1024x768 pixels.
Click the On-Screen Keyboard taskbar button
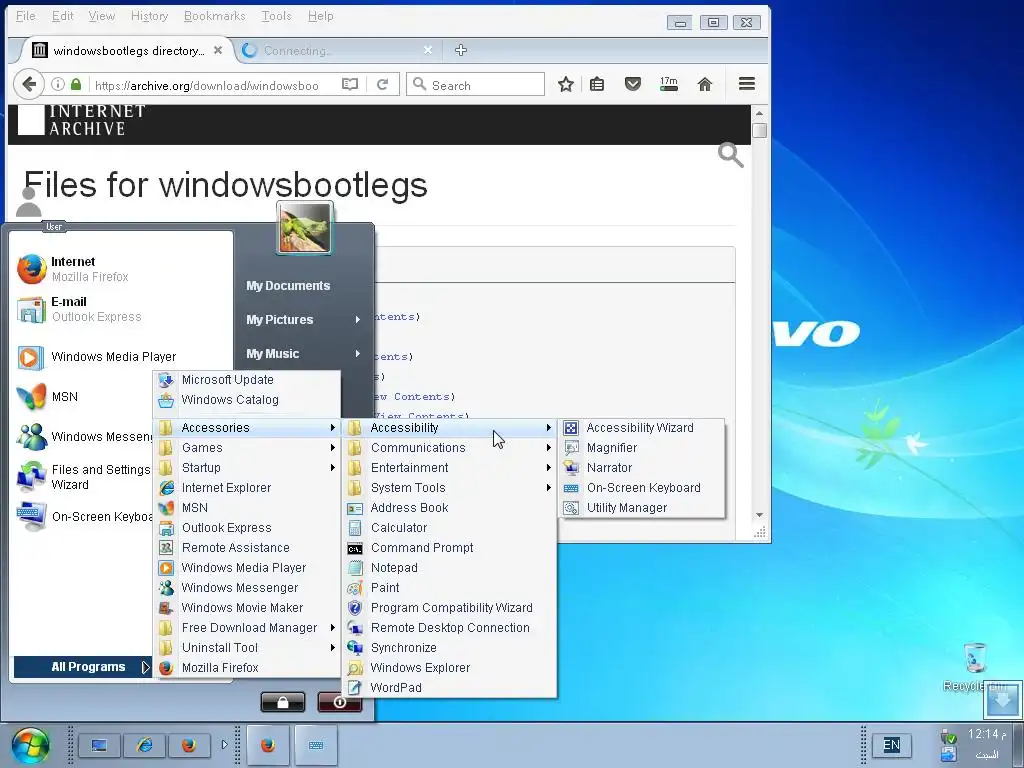pyautogui.click(x=315, y=745)
